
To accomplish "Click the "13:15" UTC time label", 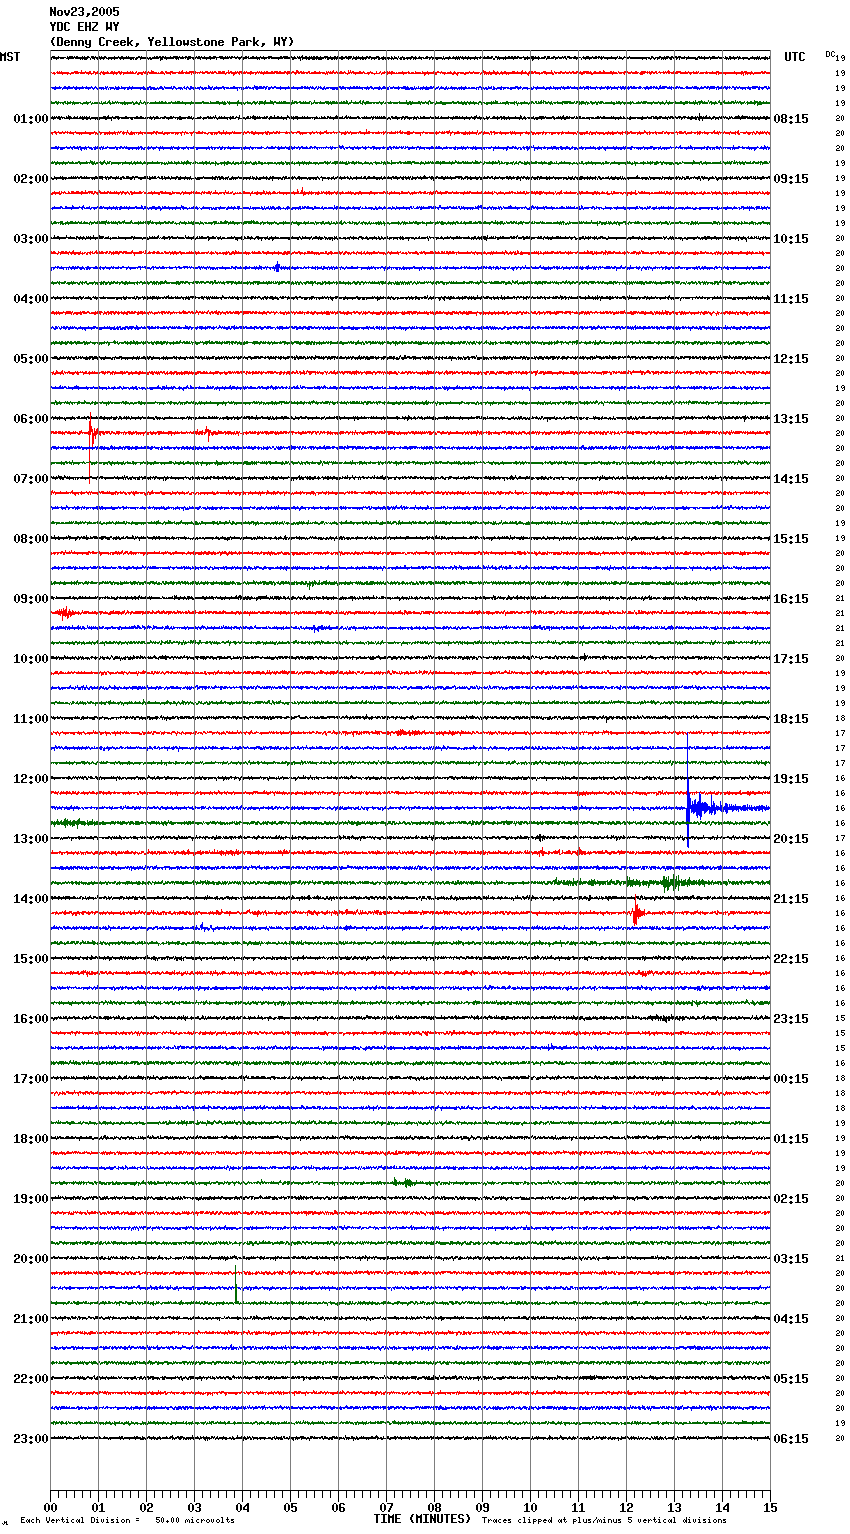I will pyautogui.click(x=791, y=419).
